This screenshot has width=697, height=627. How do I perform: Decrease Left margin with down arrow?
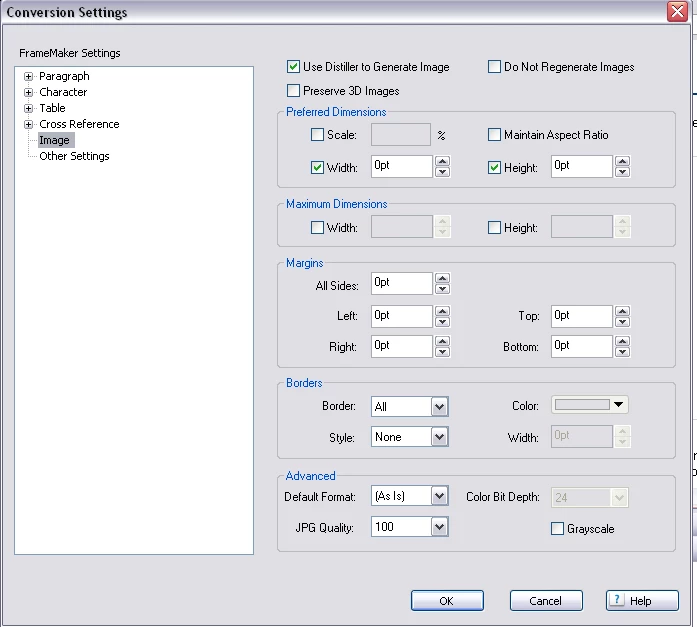coord(442,322)
